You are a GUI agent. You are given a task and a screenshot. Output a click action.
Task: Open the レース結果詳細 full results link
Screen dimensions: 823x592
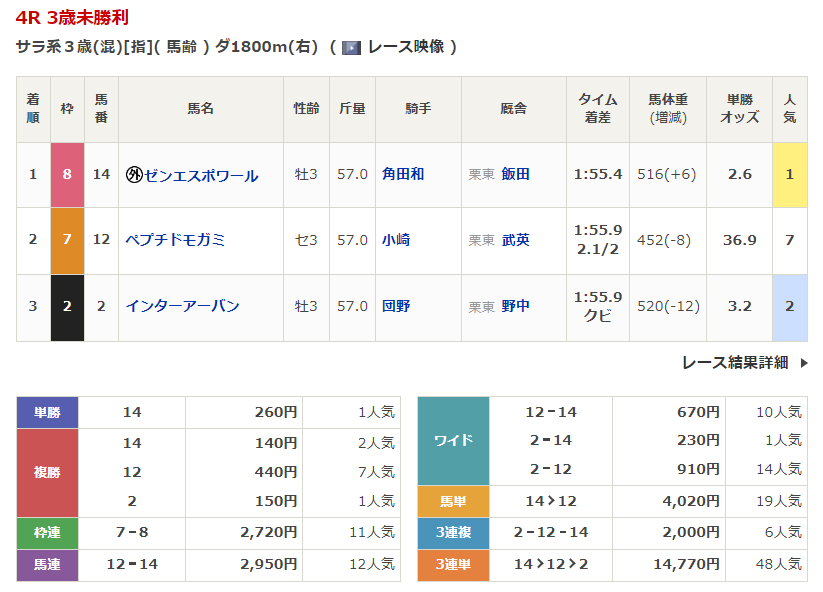pos(735,363)
